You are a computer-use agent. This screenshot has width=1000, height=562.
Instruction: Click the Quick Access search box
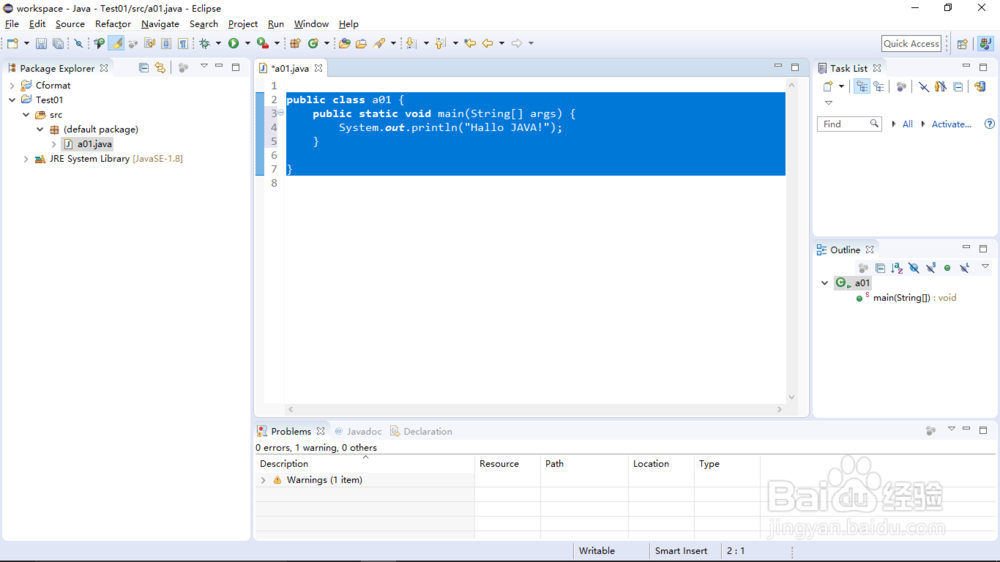tap(911, 43)
